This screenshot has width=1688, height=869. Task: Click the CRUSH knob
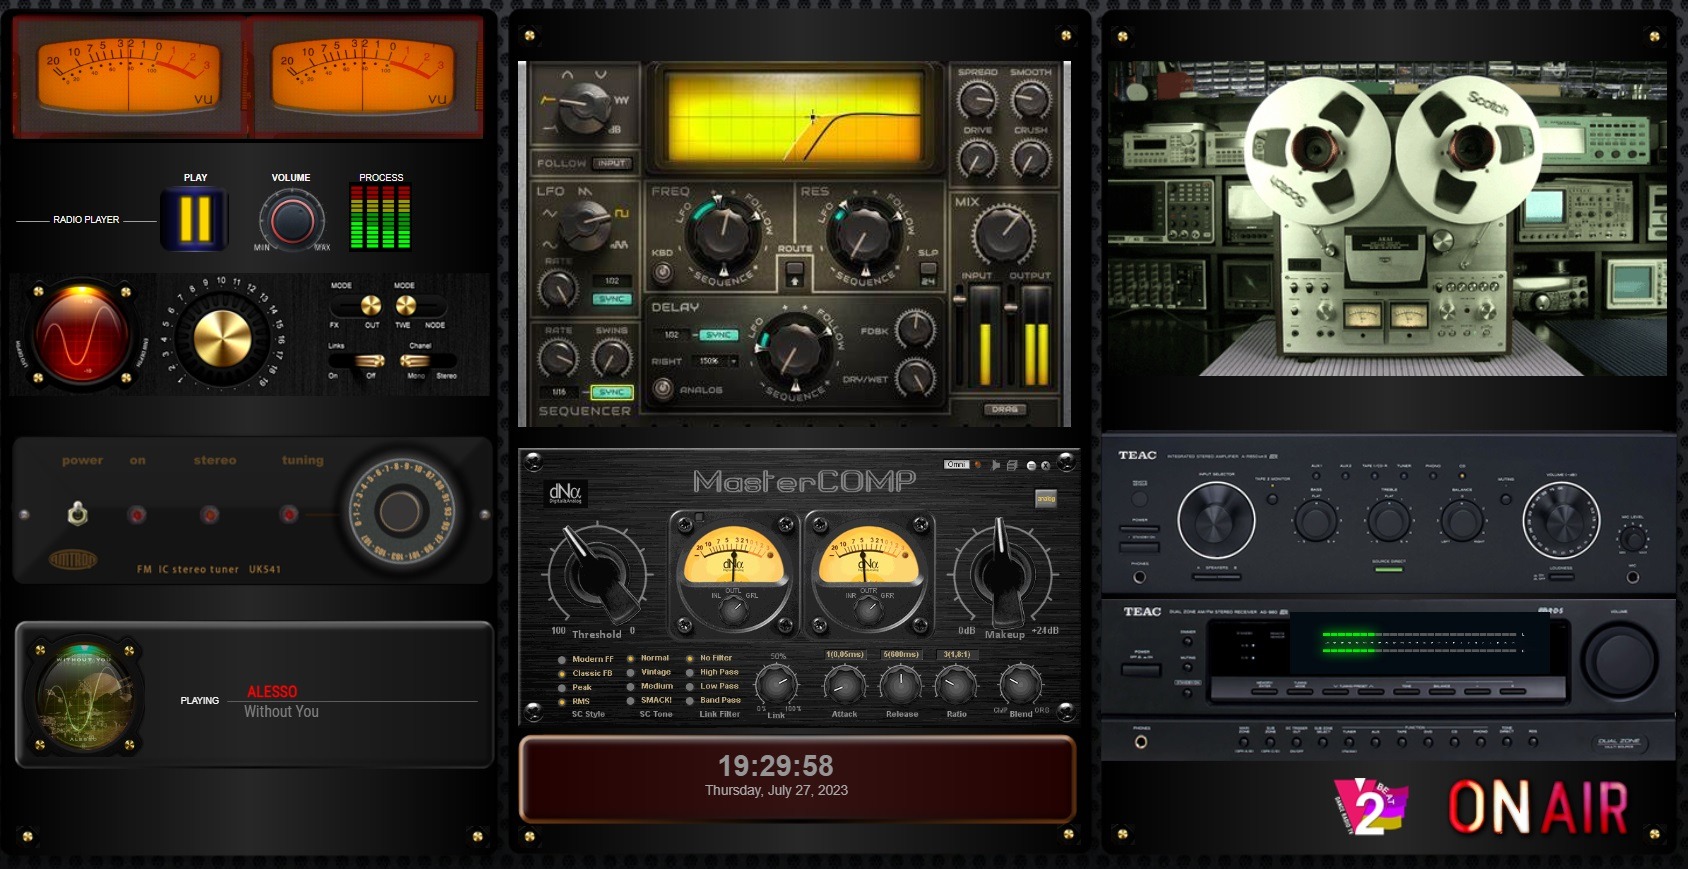1030,158
